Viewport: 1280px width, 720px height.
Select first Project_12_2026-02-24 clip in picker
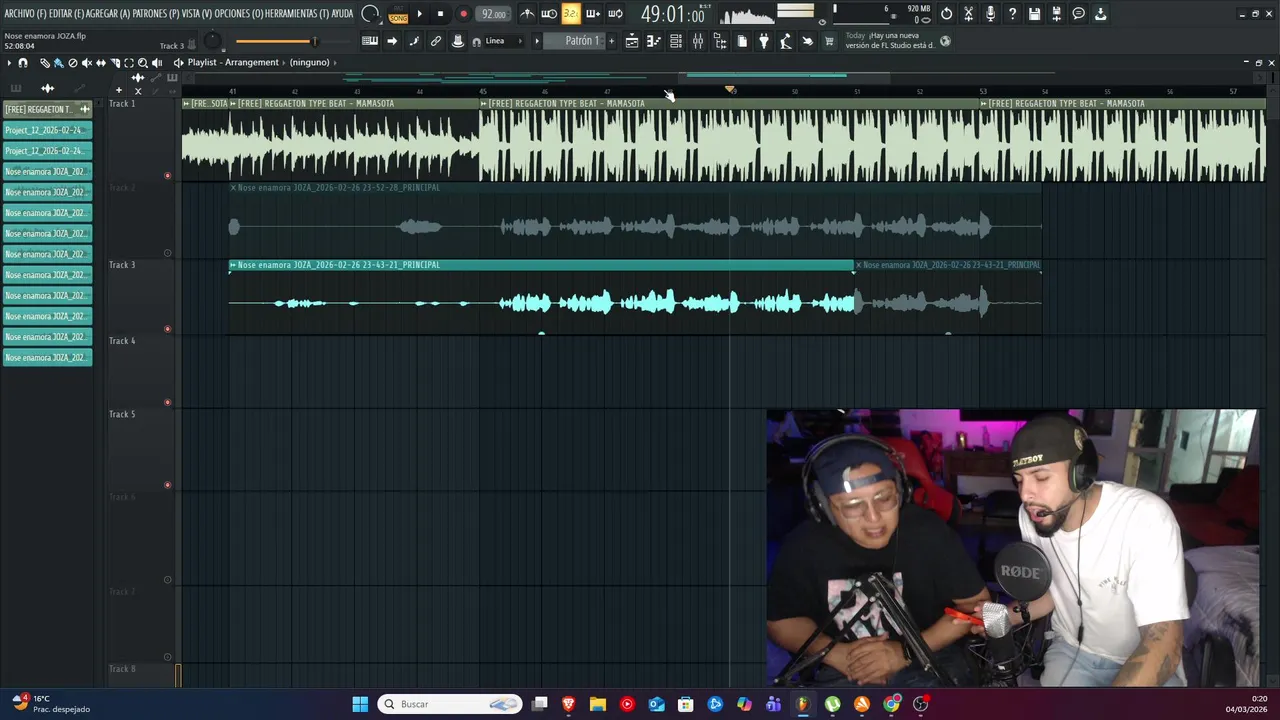point(47,130)
